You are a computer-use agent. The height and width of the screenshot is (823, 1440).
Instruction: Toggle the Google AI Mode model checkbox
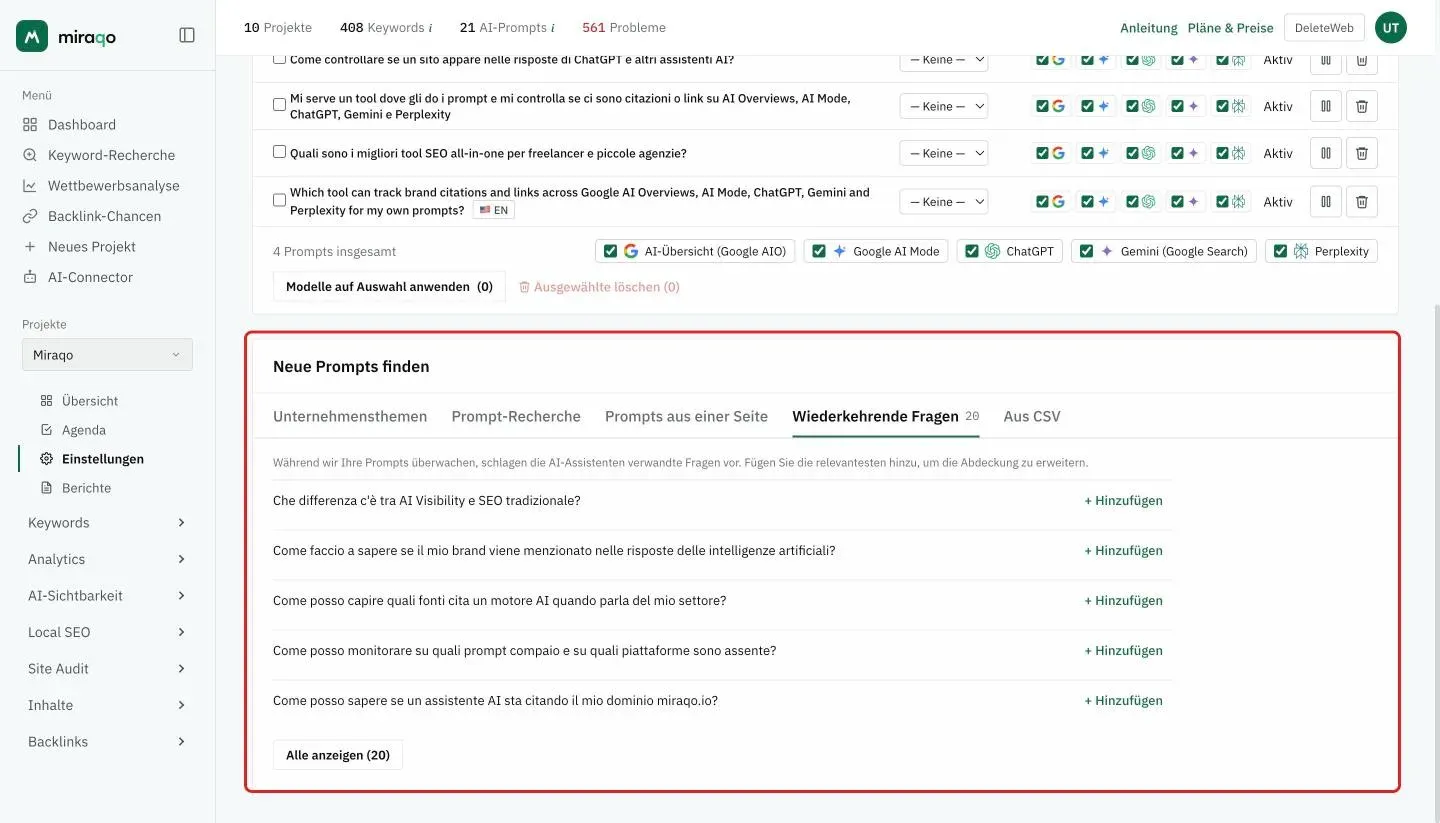pyautogui.click(x=818, y=251)
